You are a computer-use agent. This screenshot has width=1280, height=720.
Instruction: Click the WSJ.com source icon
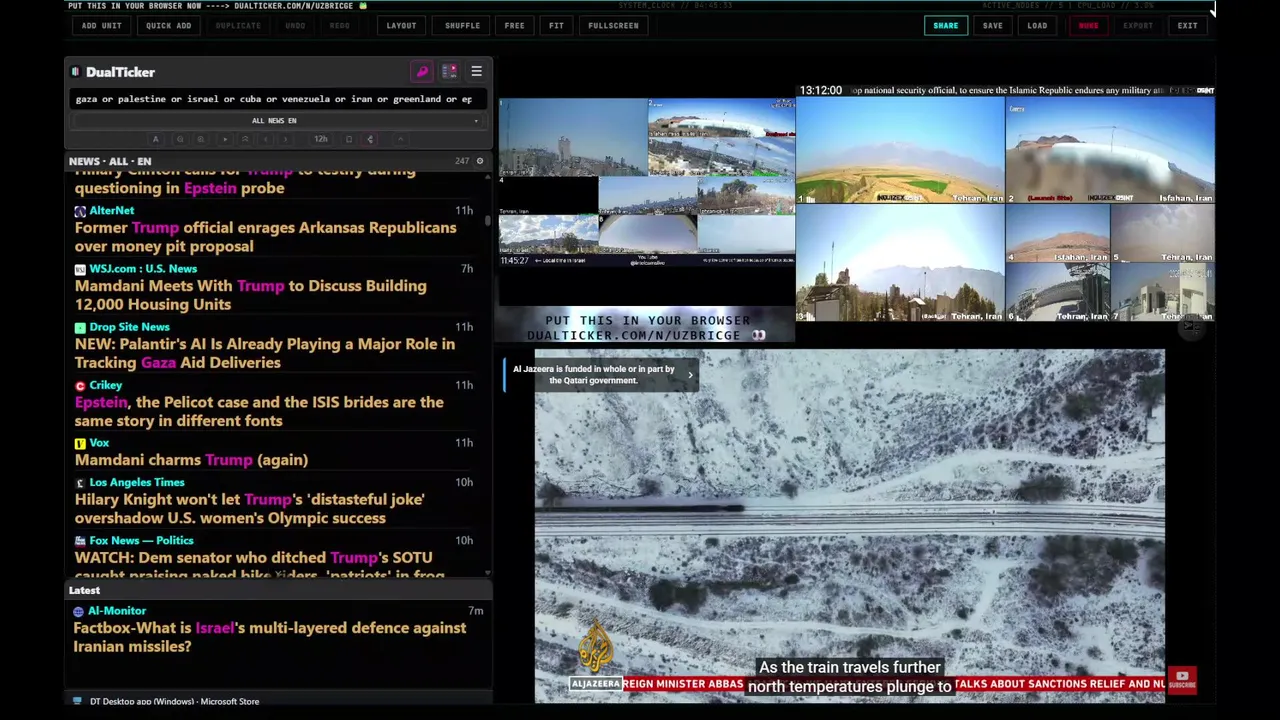(x=80, y=269)
